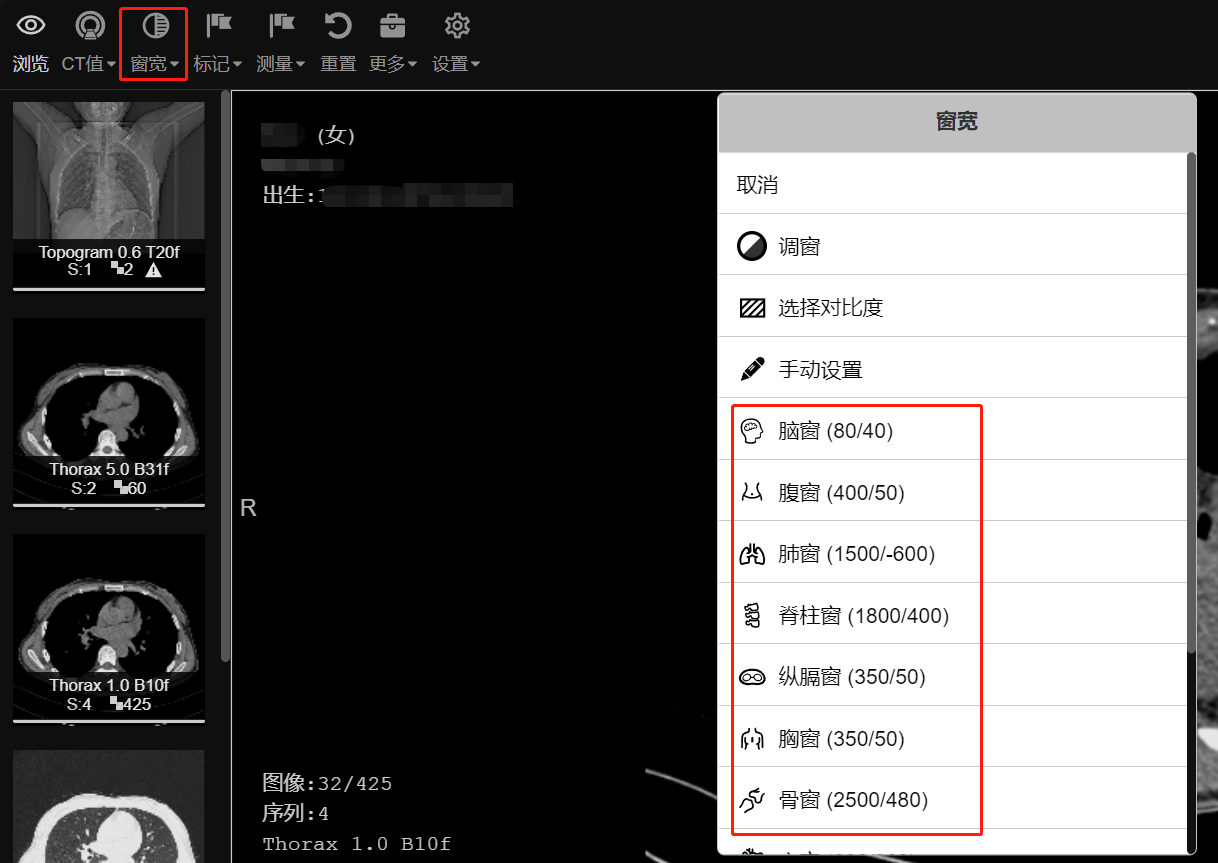Select 脑窗 (80/40) preset

pyautogui.click(x=952, y=431)
